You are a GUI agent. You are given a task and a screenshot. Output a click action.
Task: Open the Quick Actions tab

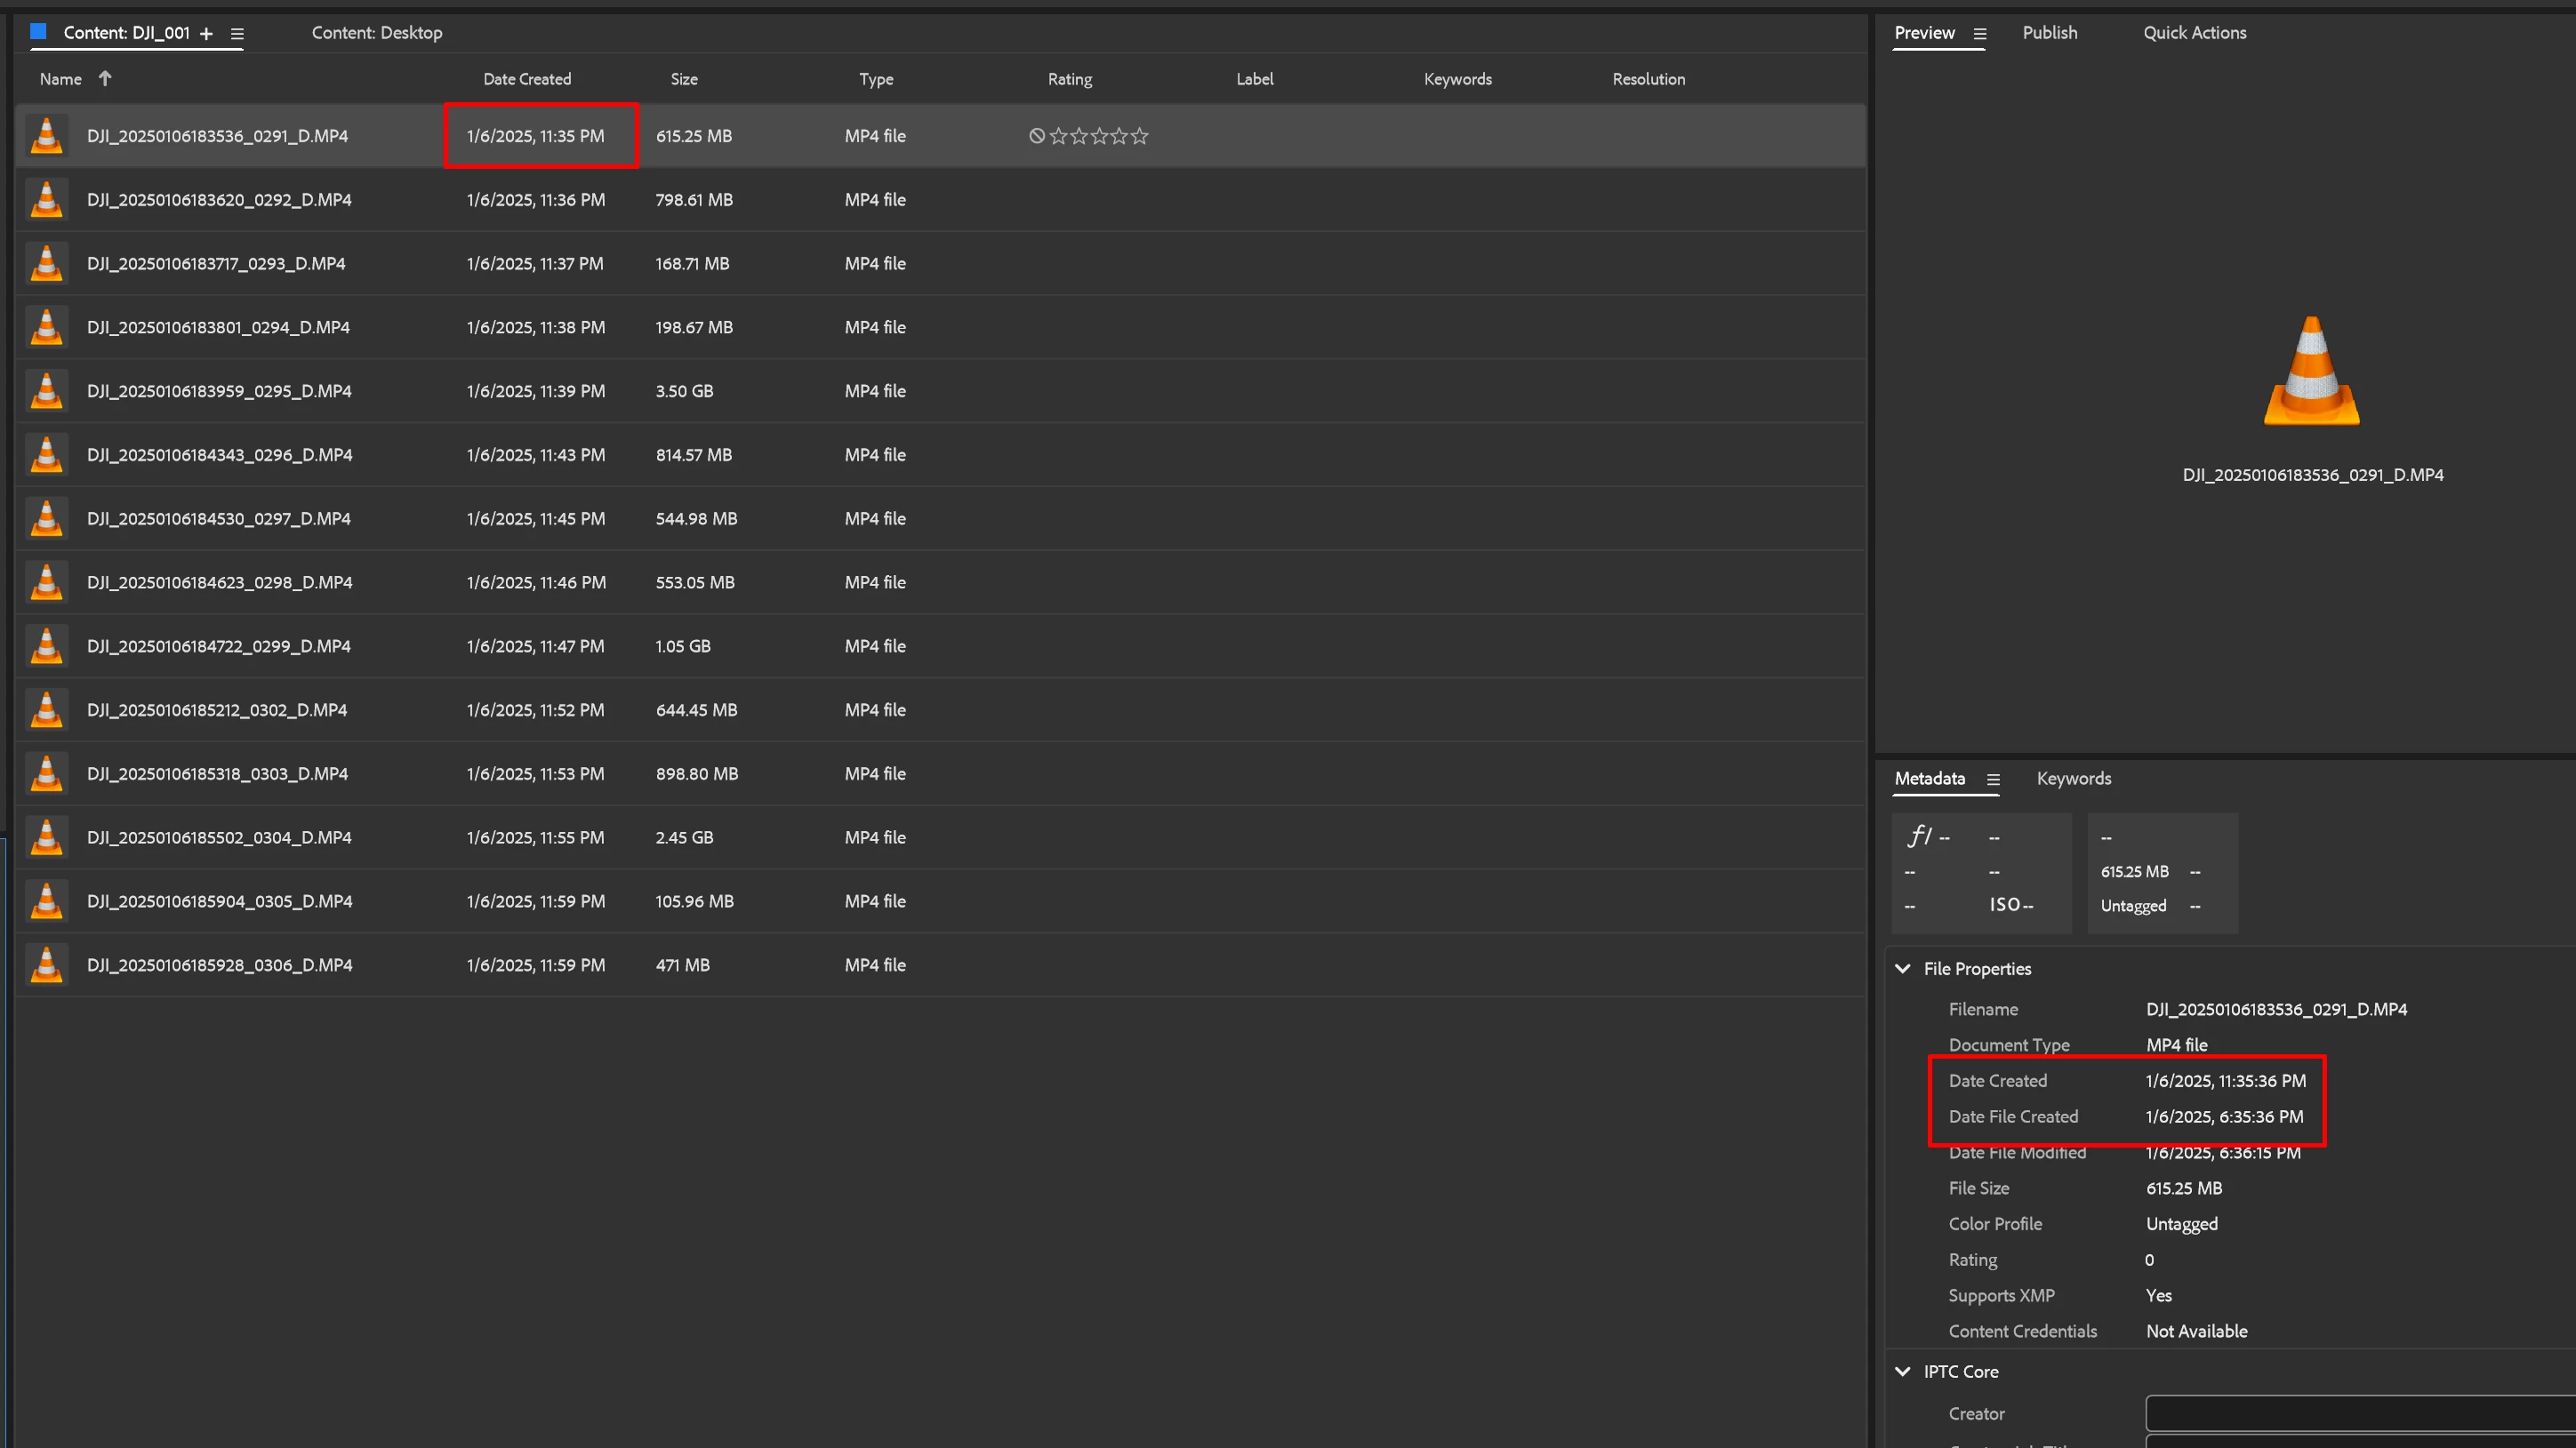pyautogui.click(x=2194, y=33)
